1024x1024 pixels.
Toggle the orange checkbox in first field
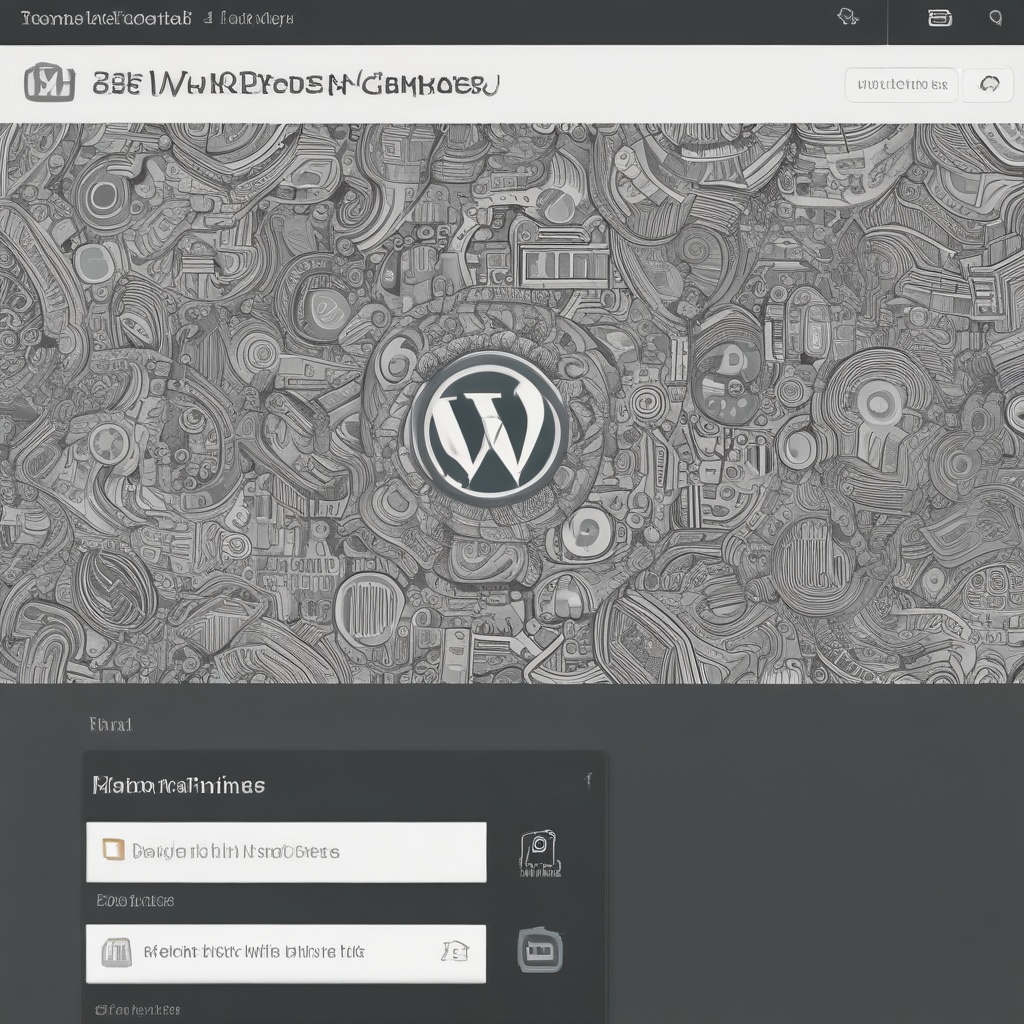[113, 851]
